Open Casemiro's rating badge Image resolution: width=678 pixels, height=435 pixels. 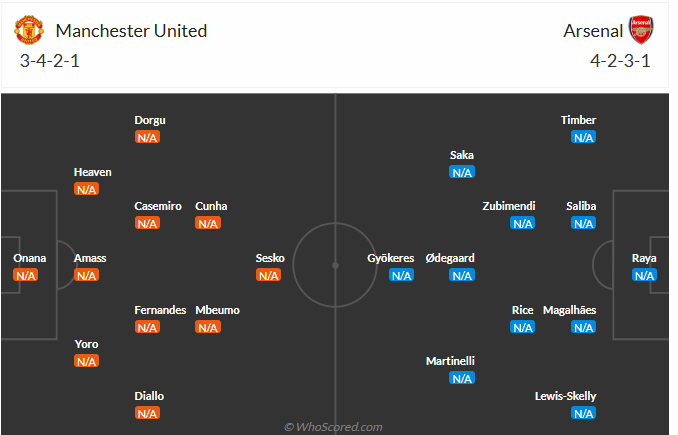click(x=148, y=223)
